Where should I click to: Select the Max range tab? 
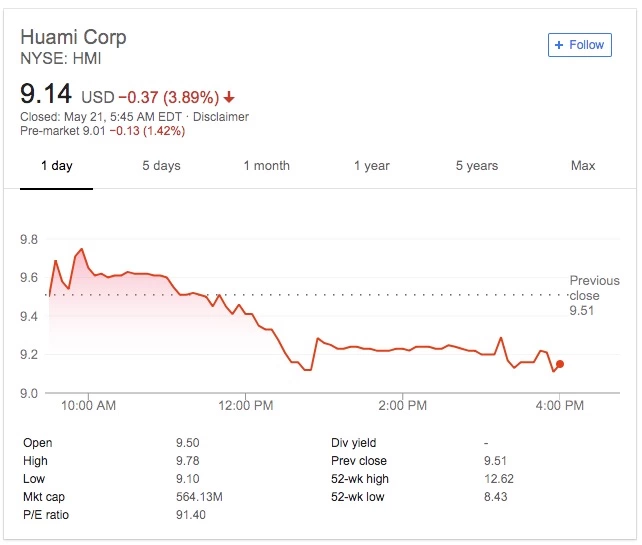click(x=582, y=166)
